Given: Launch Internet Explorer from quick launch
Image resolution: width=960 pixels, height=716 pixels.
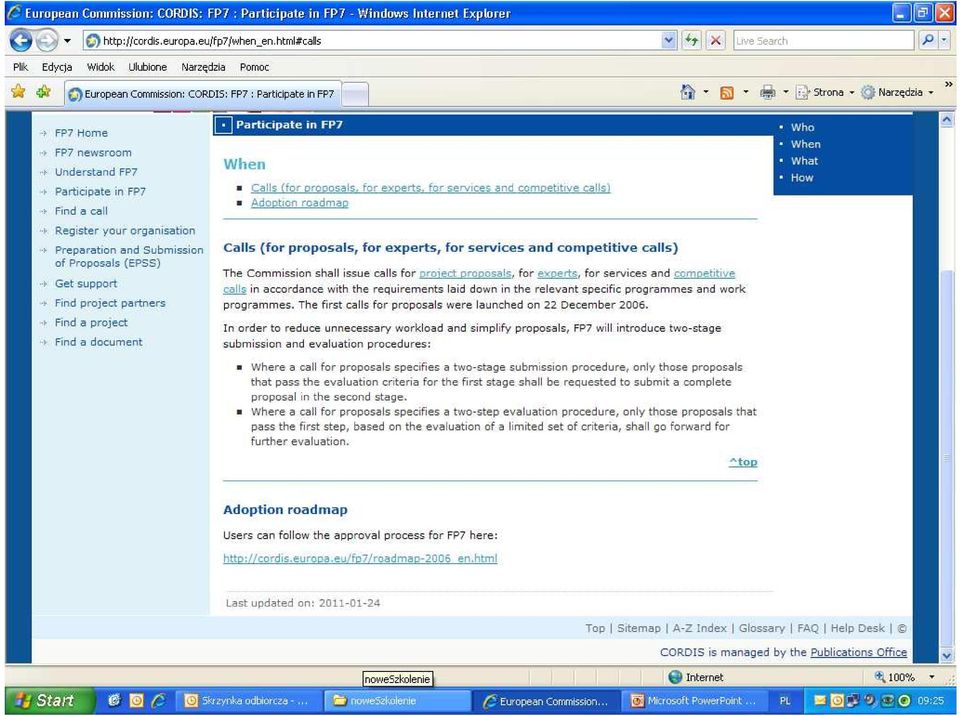Looking at the screenshot, I should pos(159,701).
